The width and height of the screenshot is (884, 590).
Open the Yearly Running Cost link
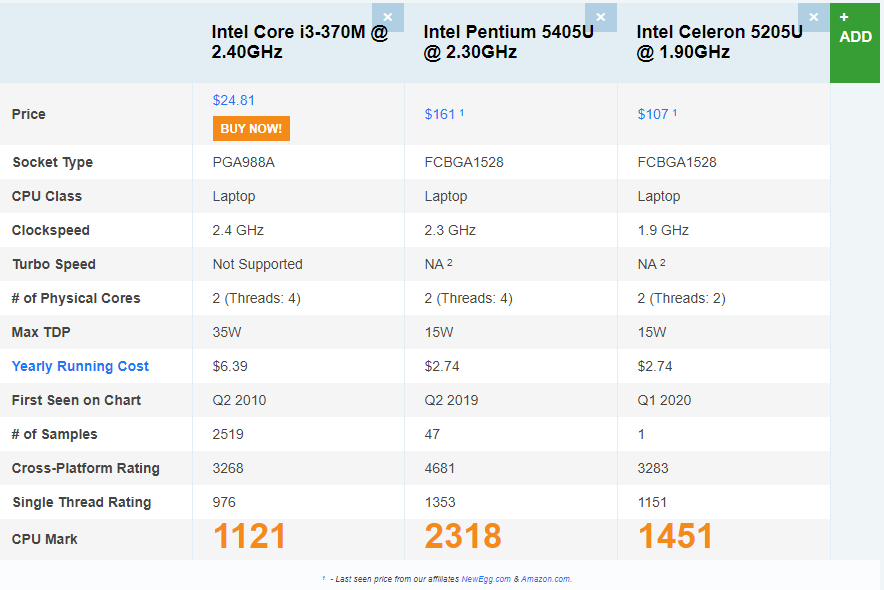[80, 366]
